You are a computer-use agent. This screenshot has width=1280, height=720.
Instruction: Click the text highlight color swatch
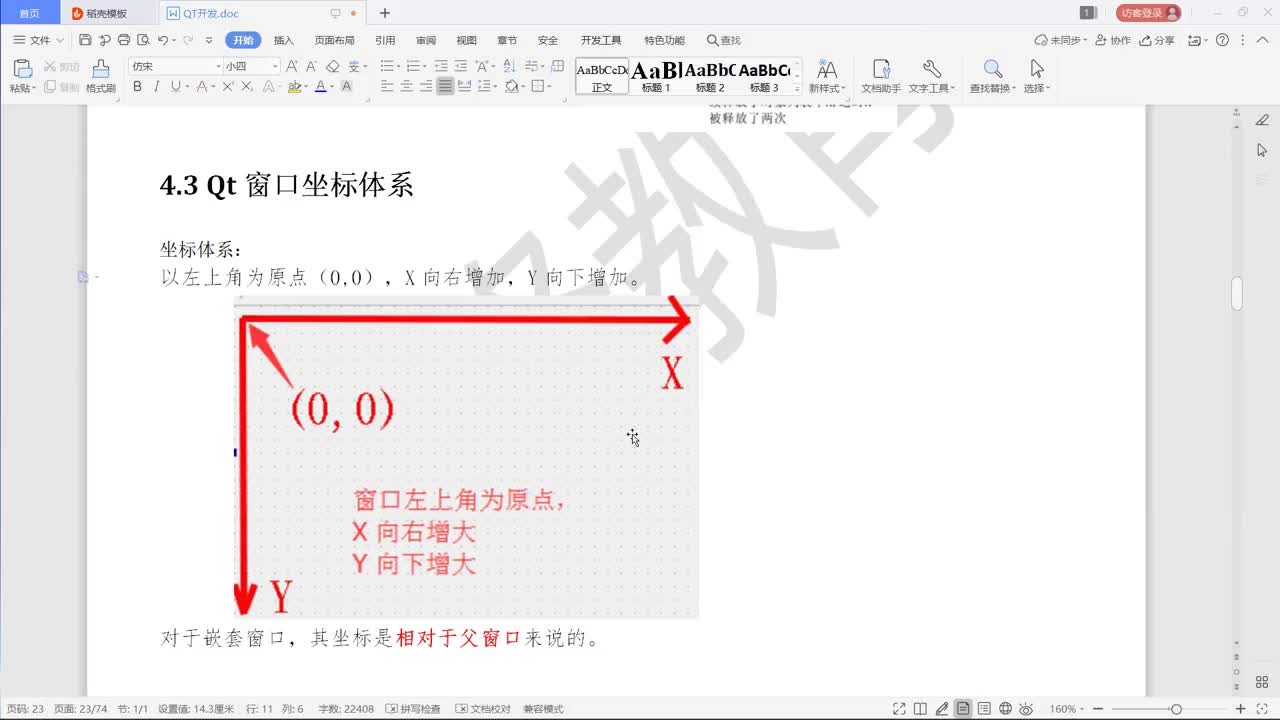(x=294, y=87)
